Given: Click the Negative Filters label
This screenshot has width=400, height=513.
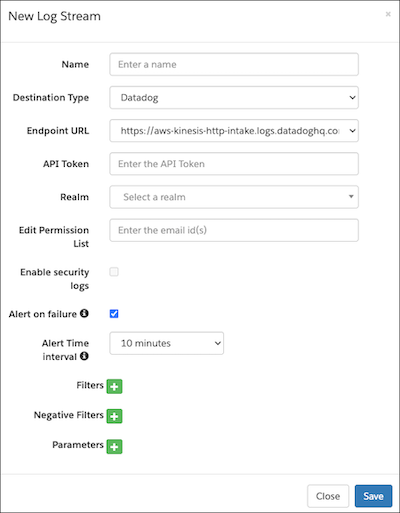Looking at the screenshot, I should coord(69,415).
